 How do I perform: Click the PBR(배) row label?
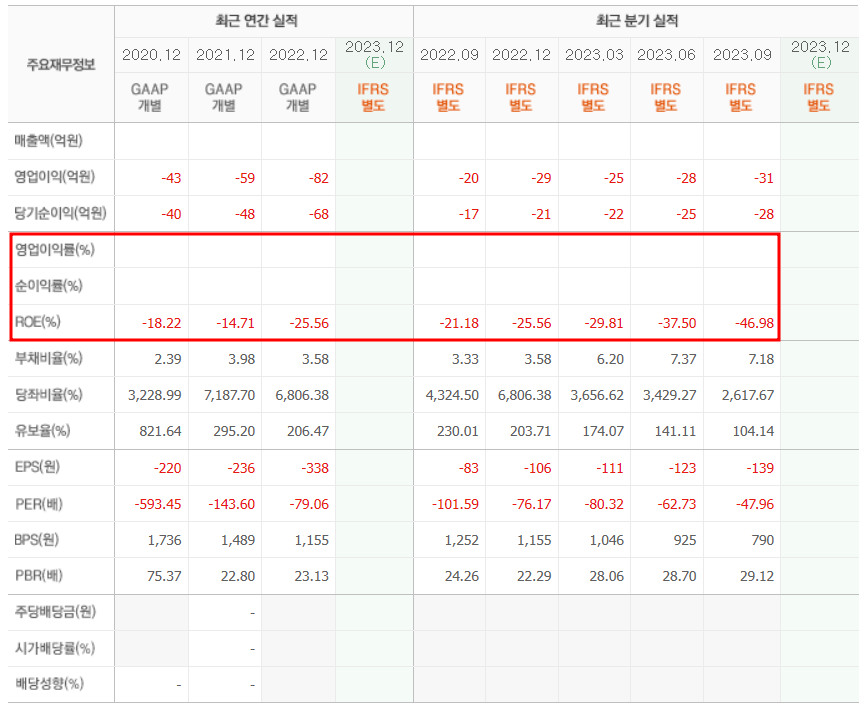[39, 576]
